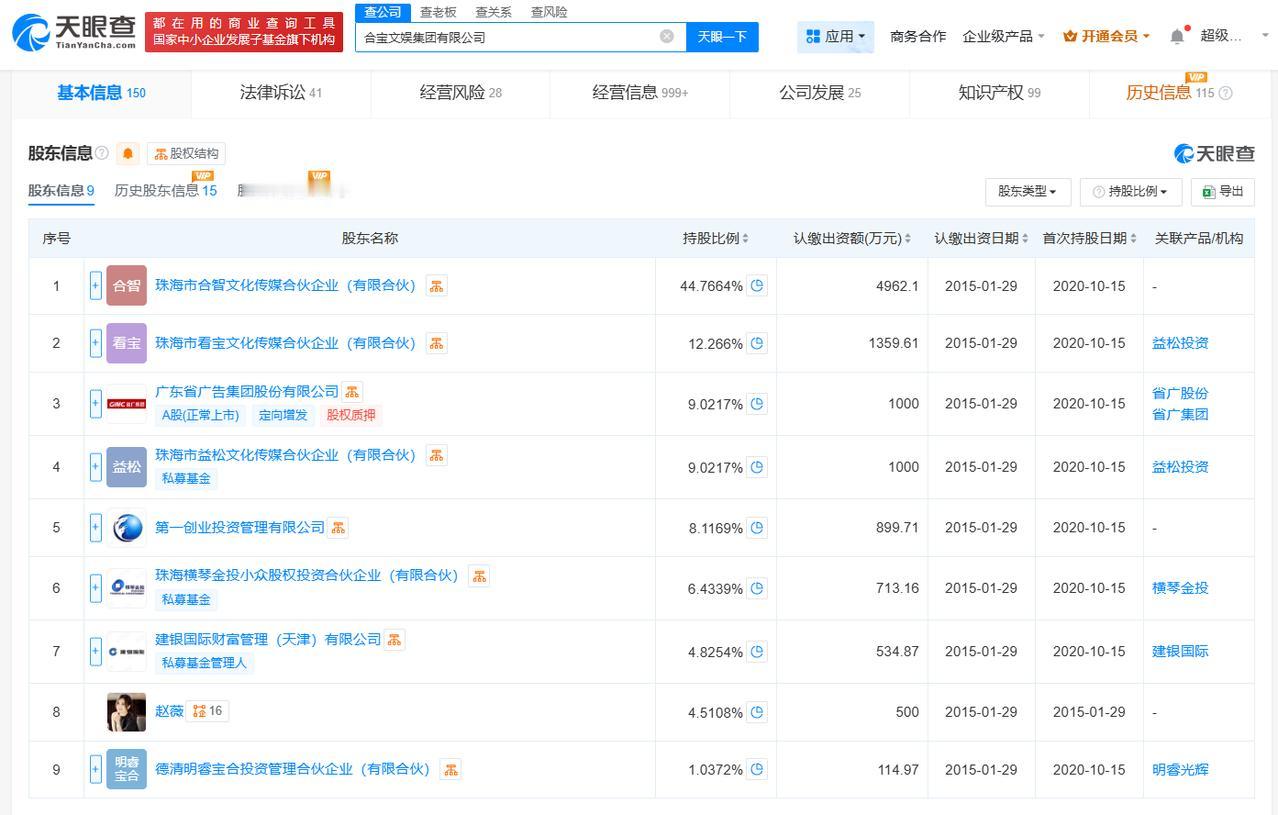Viewport: 1278px width, 815px height.
Task: Click the 合智 company avatar
Action: (x=127, y=286)
